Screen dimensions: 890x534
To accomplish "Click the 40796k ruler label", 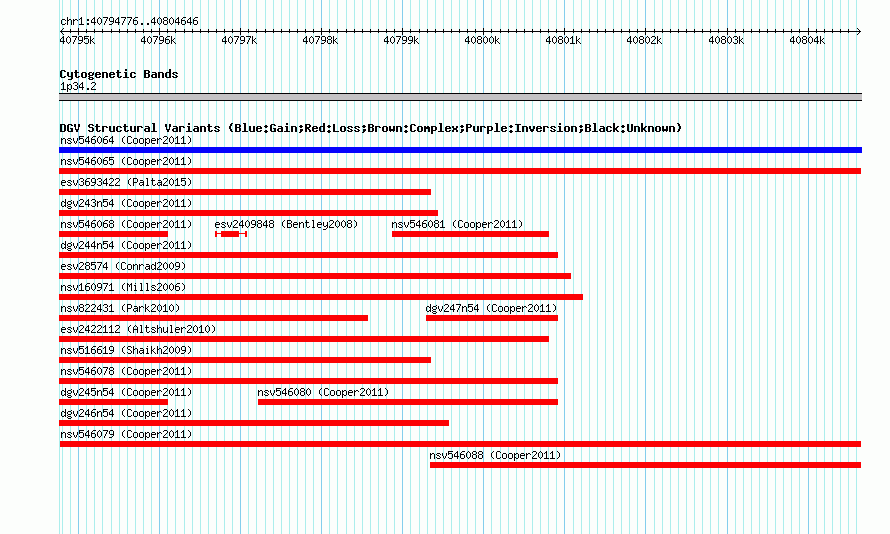I will (158, 40).
